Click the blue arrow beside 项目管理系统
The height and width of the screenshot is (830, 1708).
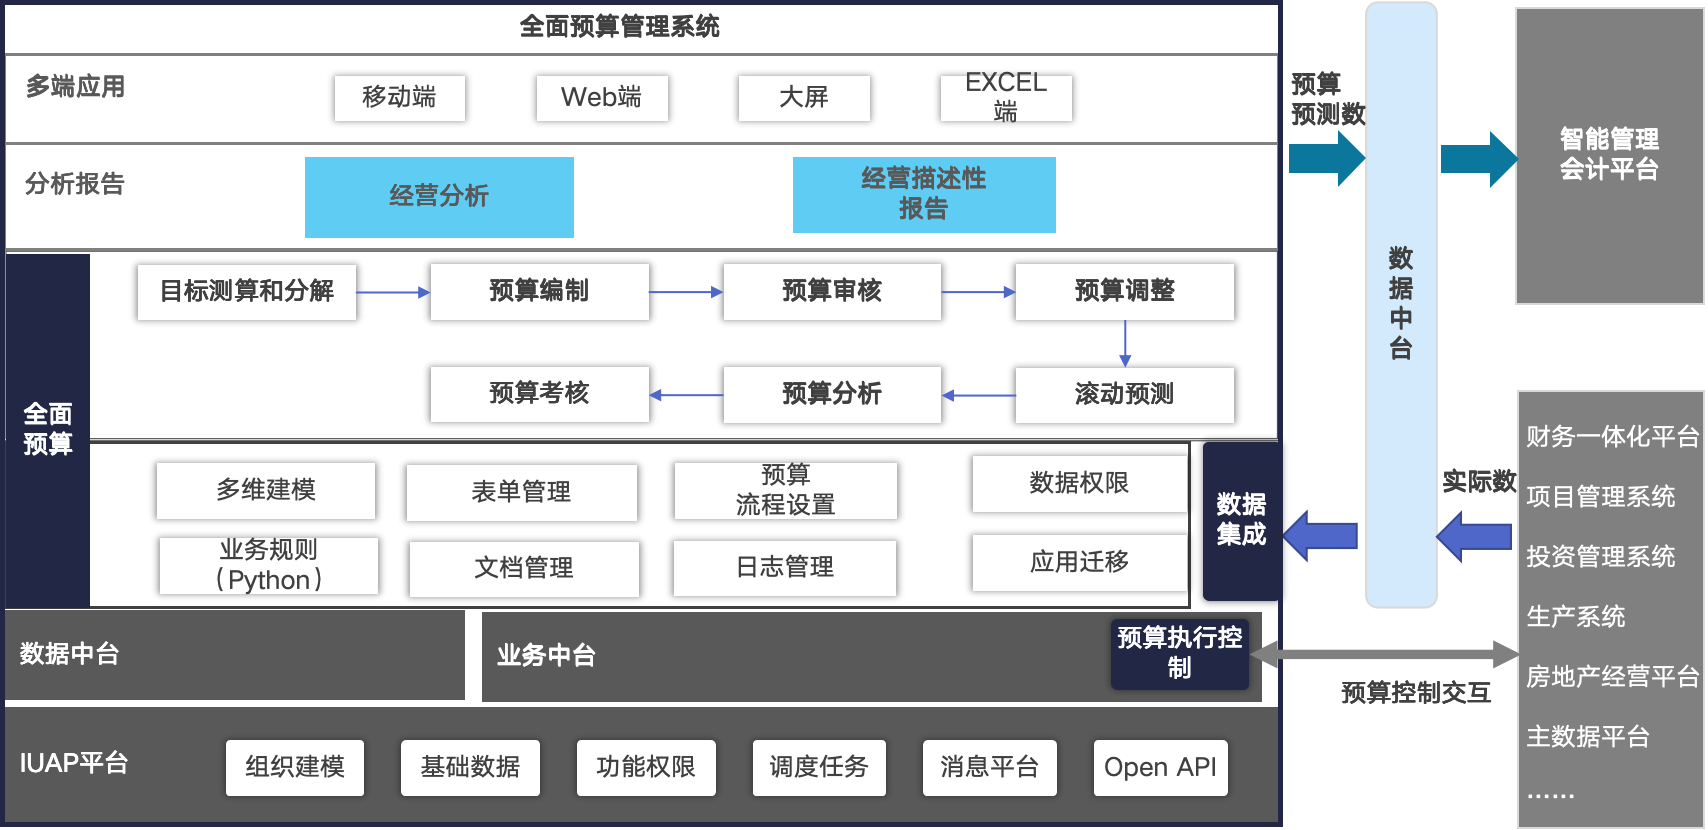tap(1475, 536)
